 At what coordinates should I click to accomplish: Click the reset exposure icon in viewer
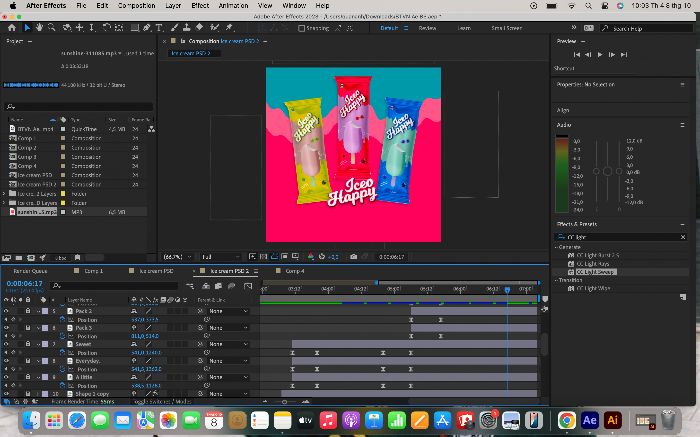point(321,257)
